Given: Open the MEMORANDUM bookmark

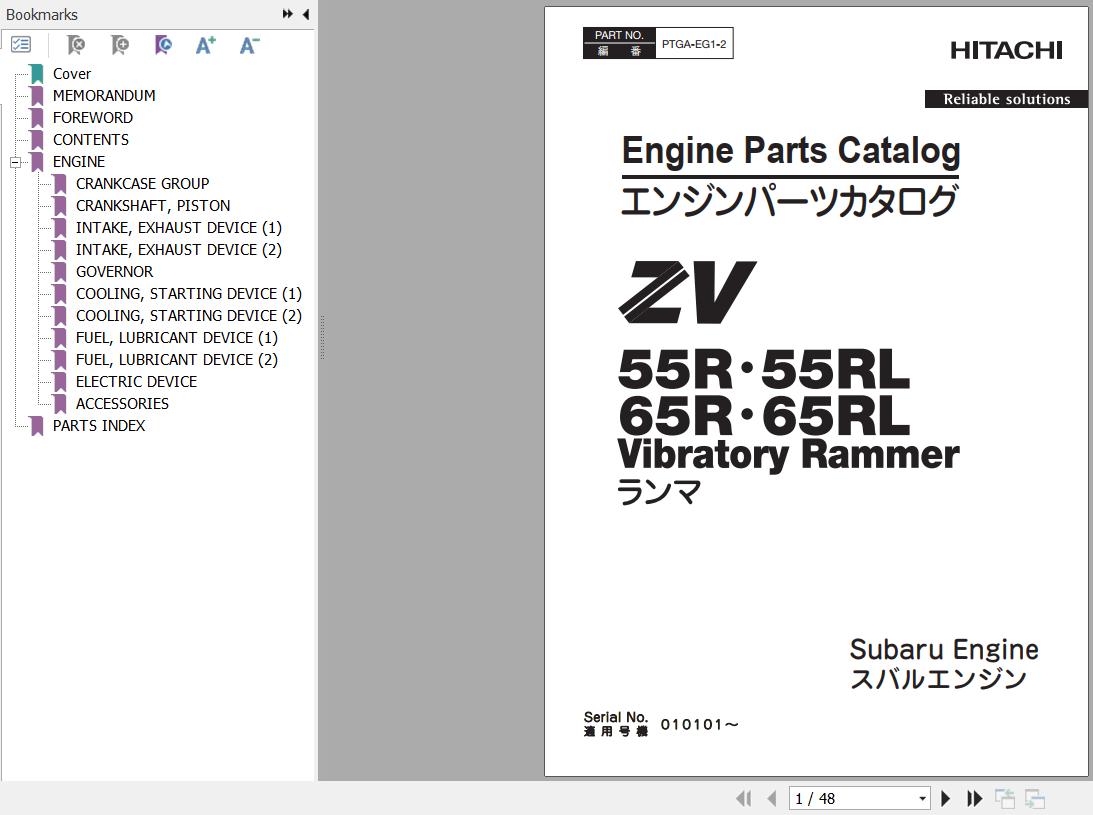Looking at the screenshot, I should 104,96.
